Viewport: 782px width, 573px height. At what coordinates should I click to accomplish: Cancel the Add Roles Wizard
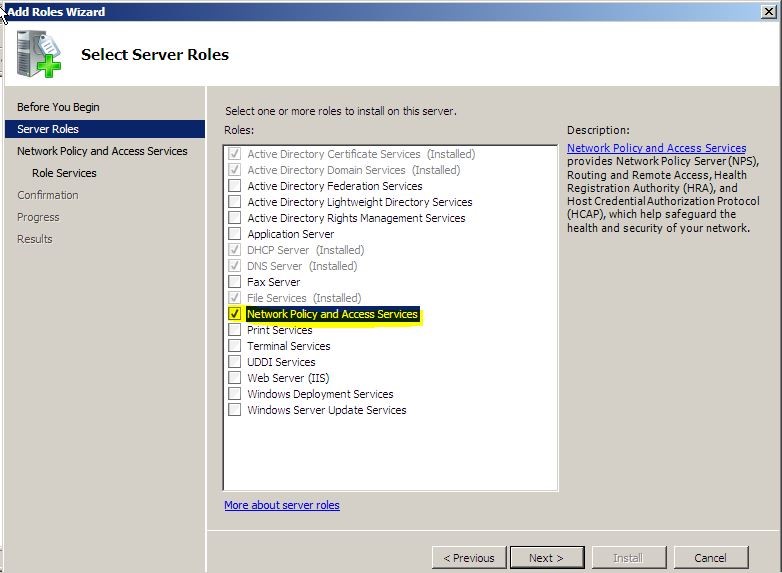click(x=710, y=558)
